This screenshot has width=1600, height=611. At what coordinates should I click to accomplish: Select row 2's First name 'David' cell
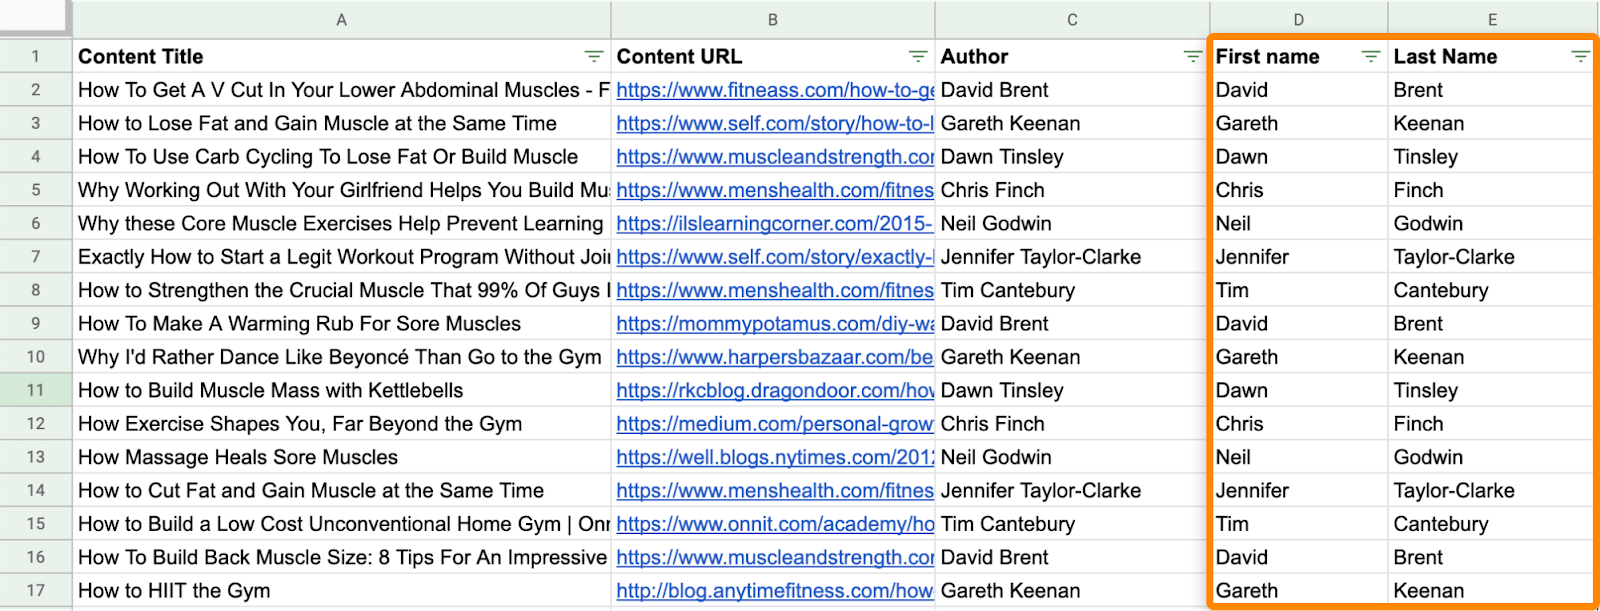pyautogui.click(x=1242, y=91)
